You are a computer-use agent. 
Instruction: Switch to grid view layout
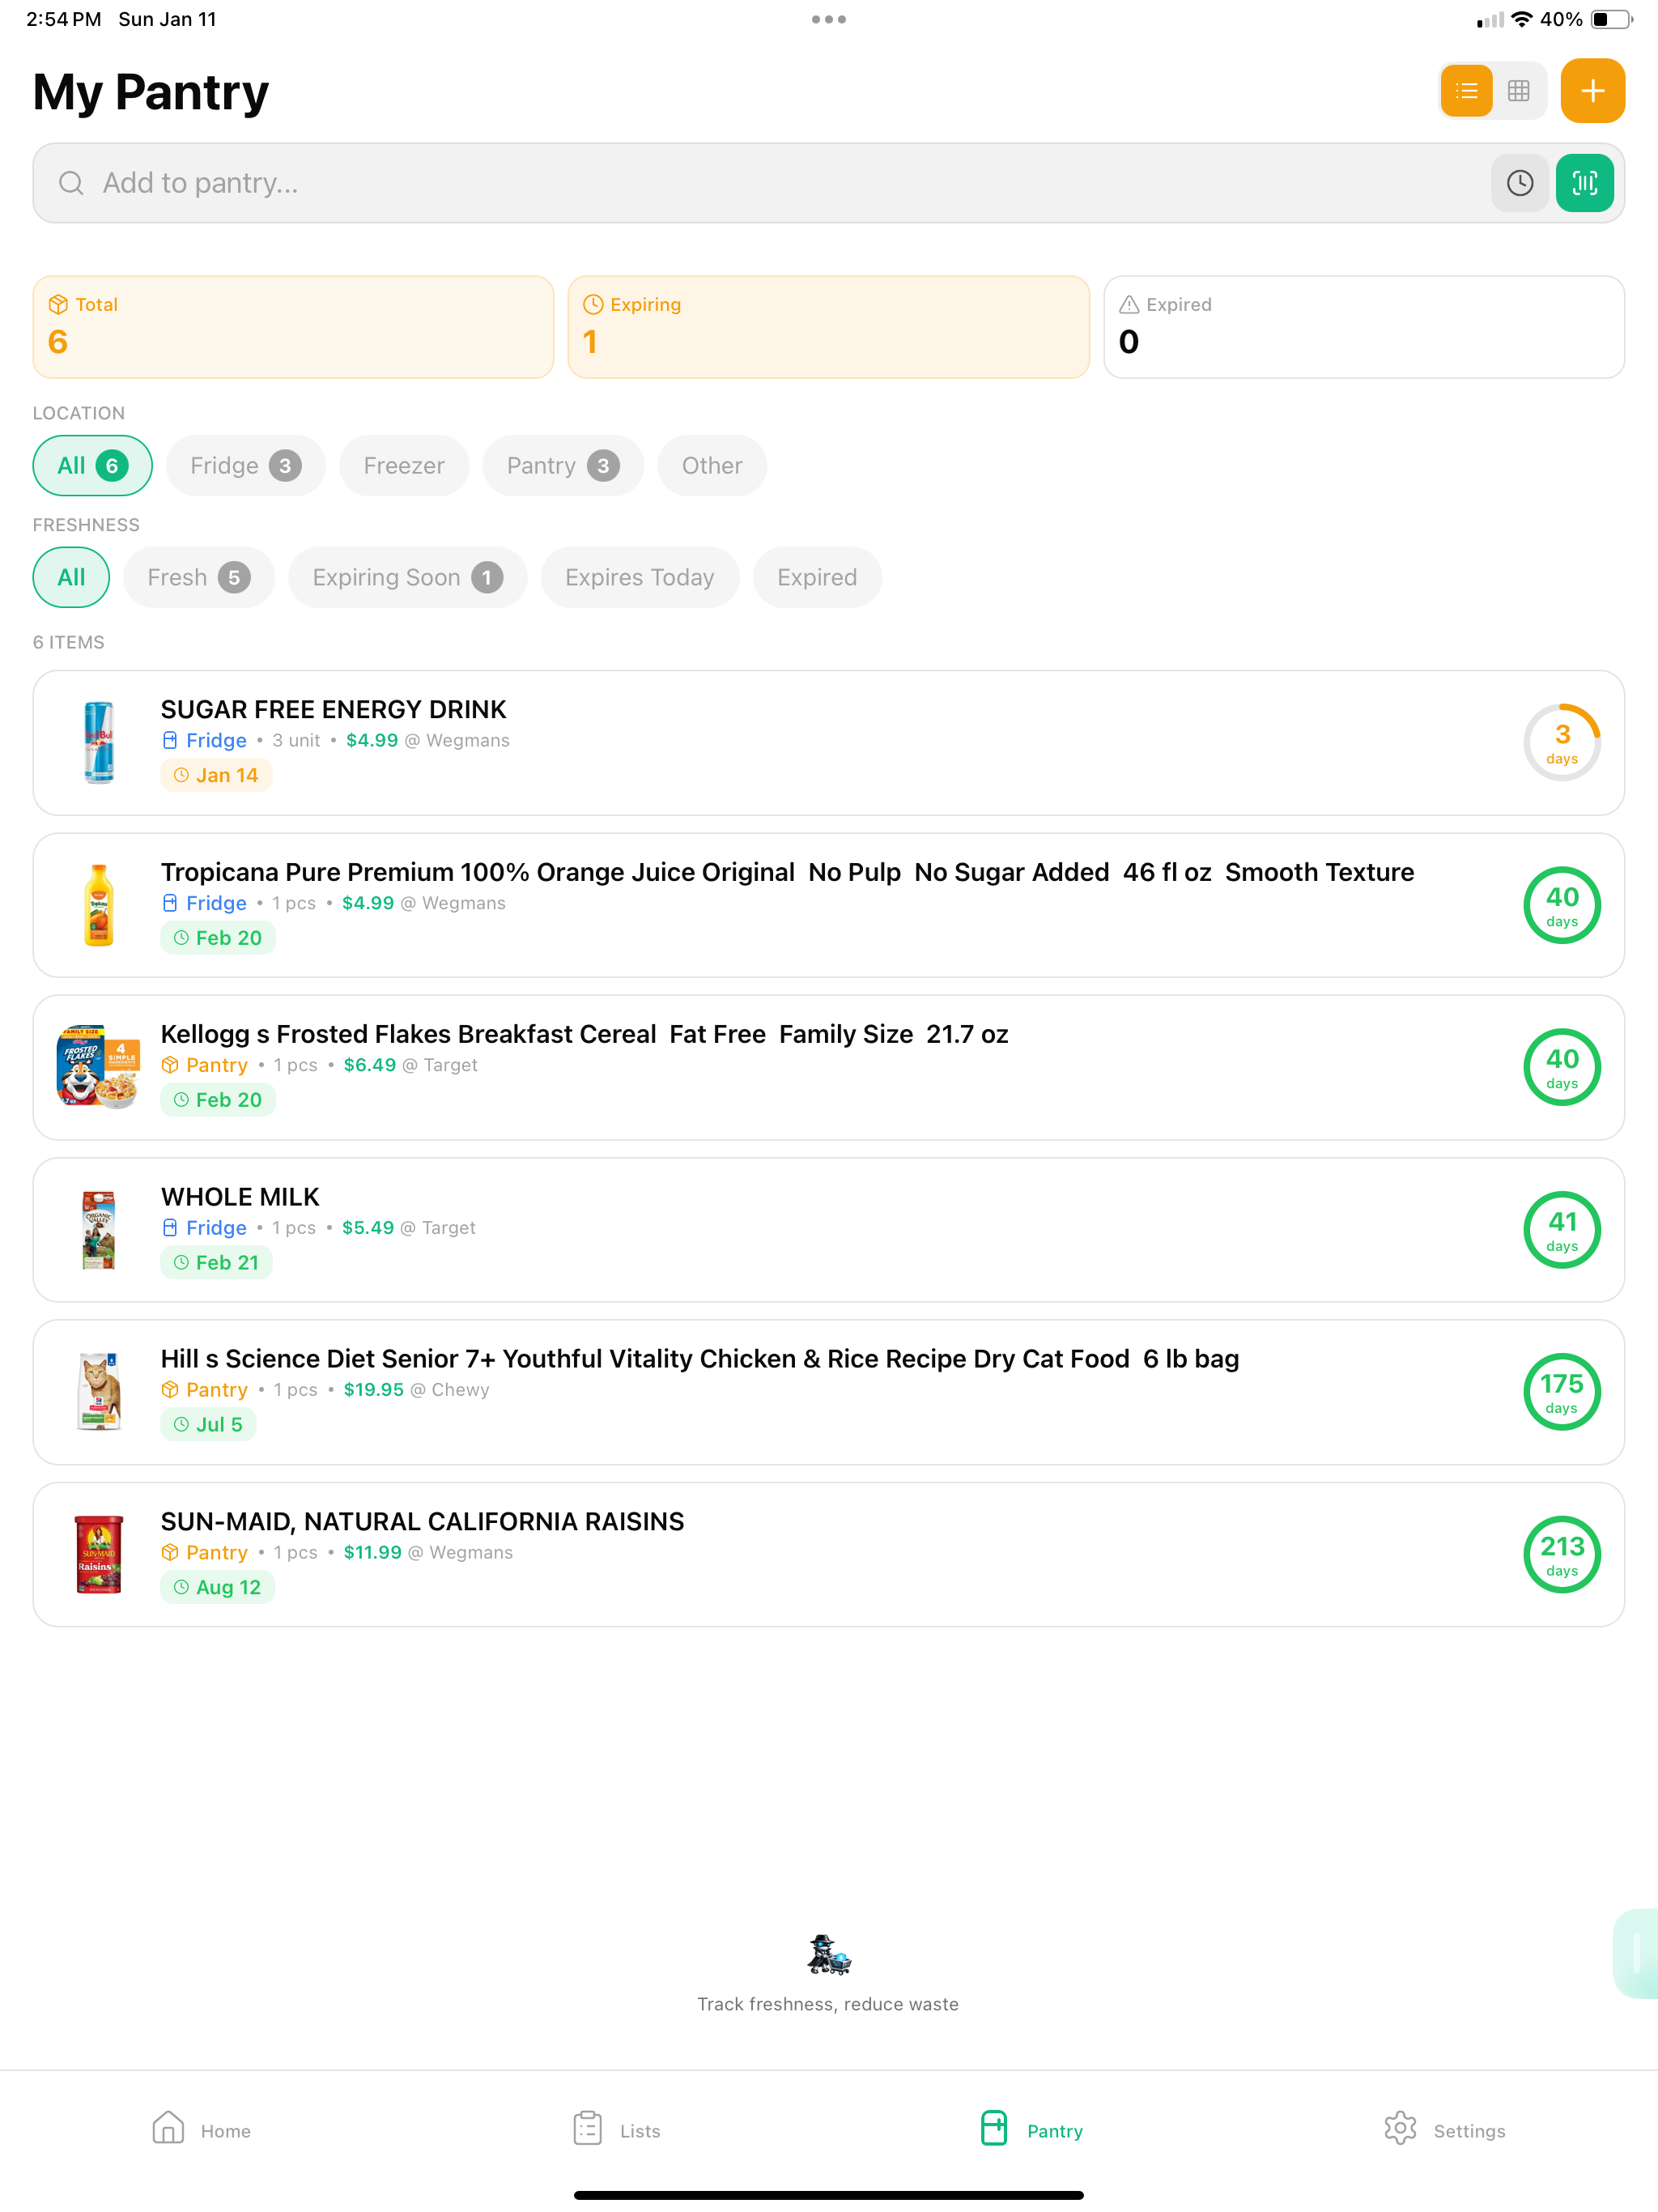[1518, 91]
